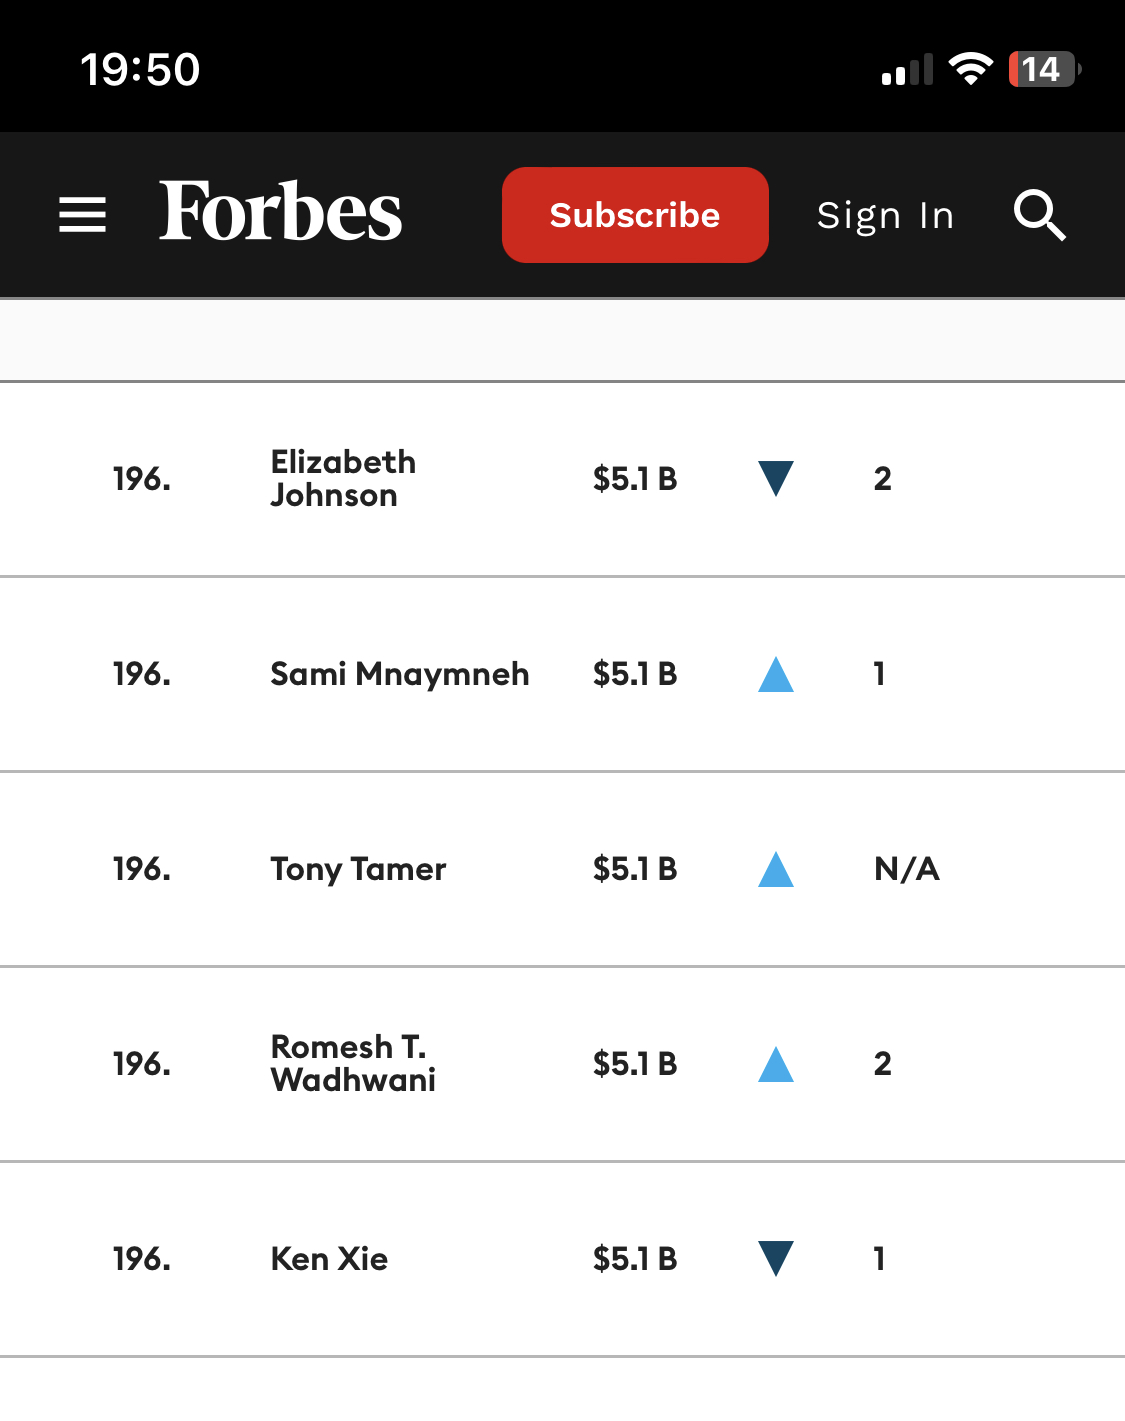Open Romesh T. Wadhwani's profile
The width and height of the screenshot is (1125, 1421).
pyautogui.click(x=353, y=1063)
